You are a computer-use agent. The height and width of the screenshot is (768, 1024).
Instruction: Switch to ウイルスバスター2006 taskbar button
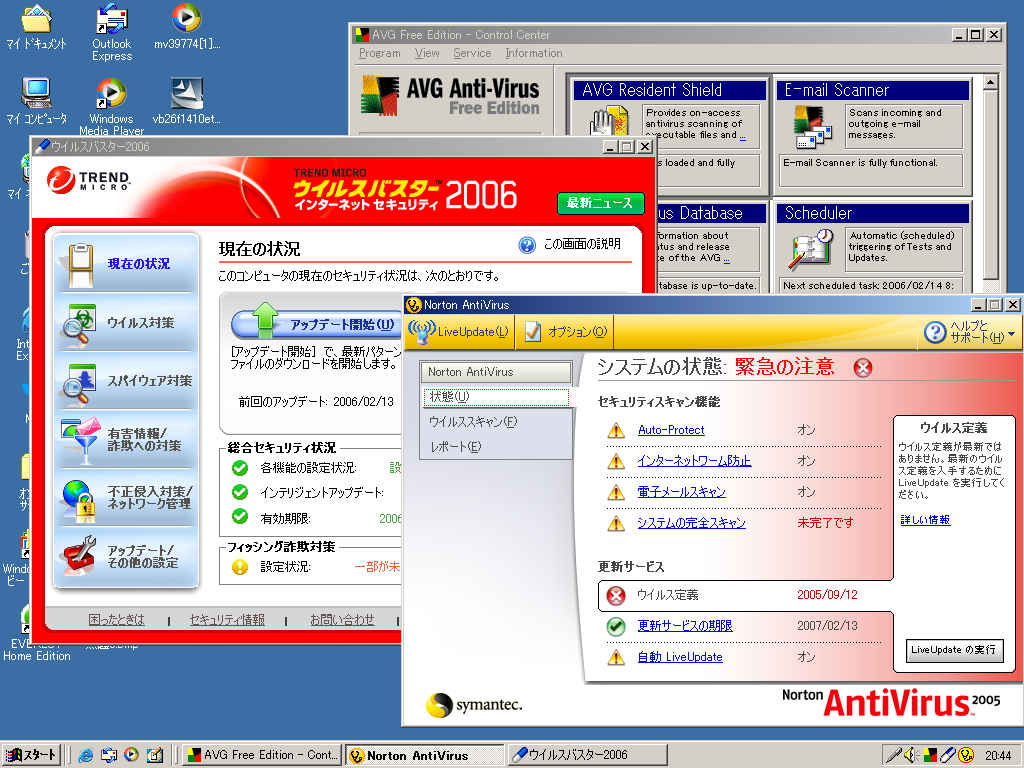587,755
